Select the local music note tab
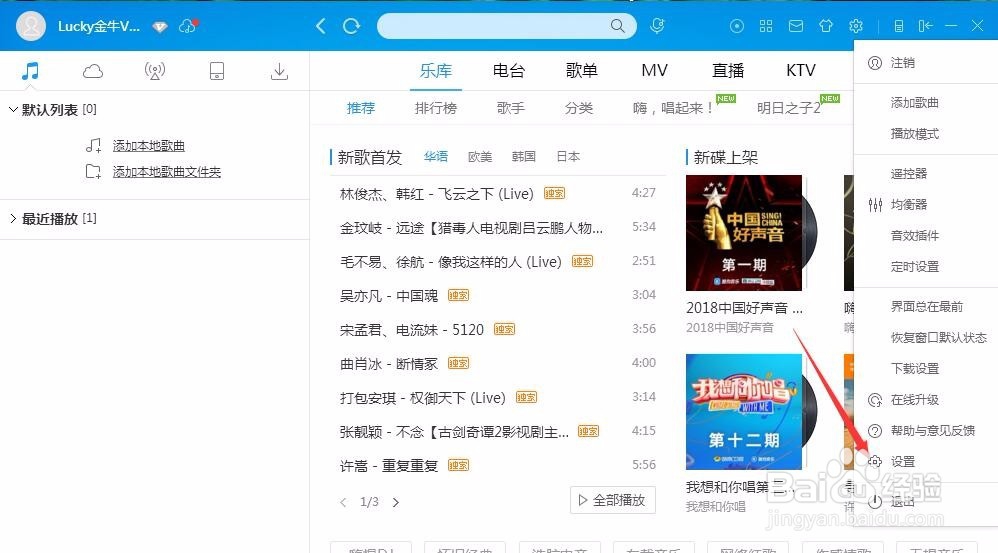Screen dimensions: 998x553 30,71
